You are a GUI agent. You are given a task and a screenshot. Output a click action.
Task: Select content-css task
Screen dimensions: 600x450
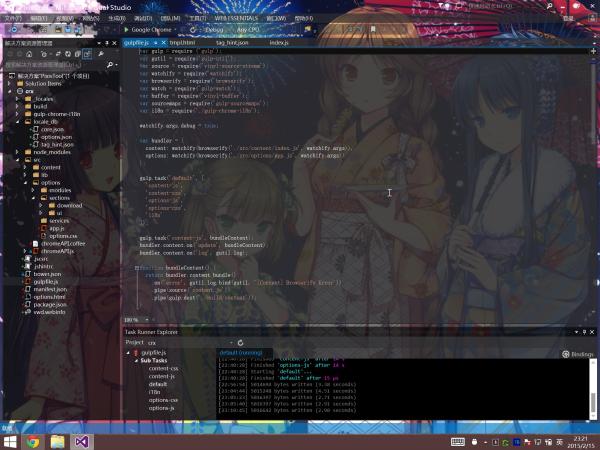(x=163, y=368)
